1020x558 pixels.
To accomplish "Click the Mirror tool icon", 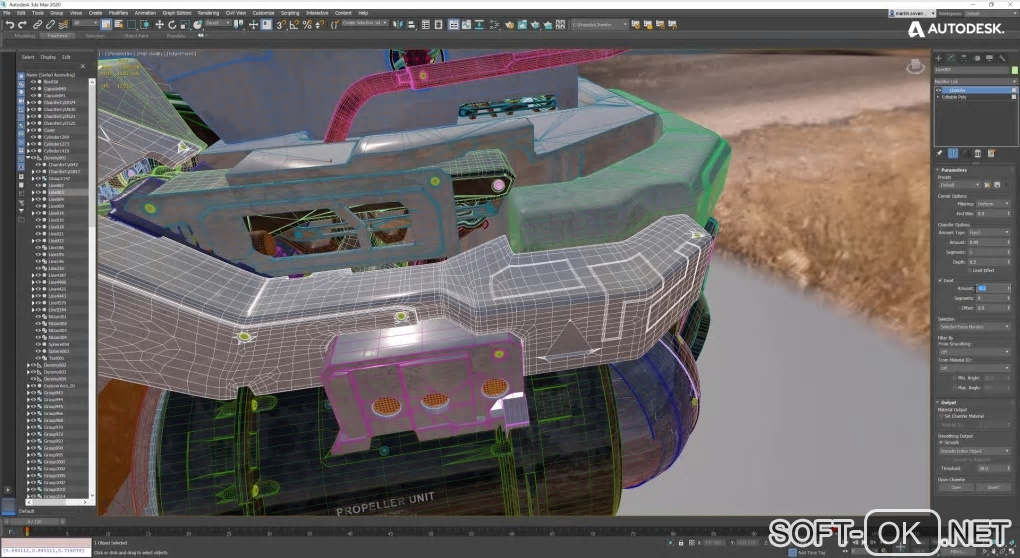I will tap(397, 25).
